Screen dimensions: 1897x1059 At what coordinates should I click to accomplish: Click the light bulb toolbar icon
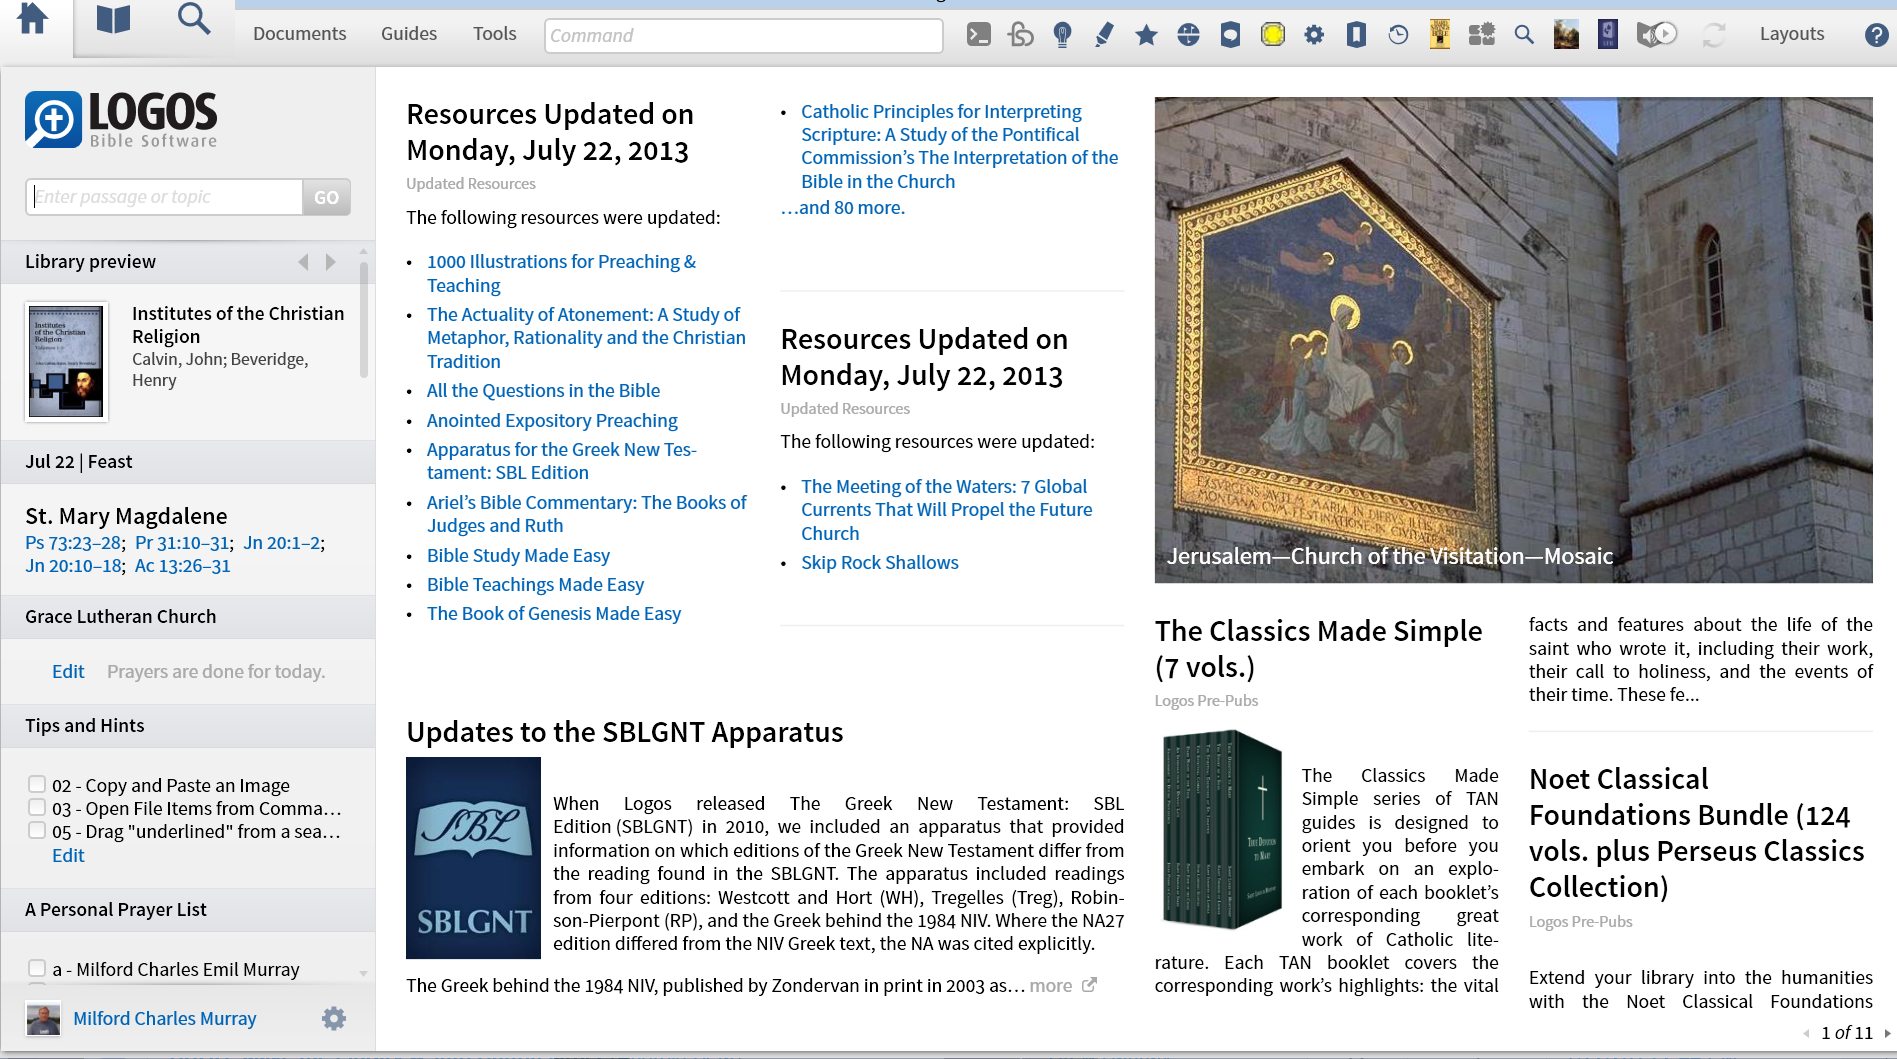pyautogui.click(x=1063, y=35)
